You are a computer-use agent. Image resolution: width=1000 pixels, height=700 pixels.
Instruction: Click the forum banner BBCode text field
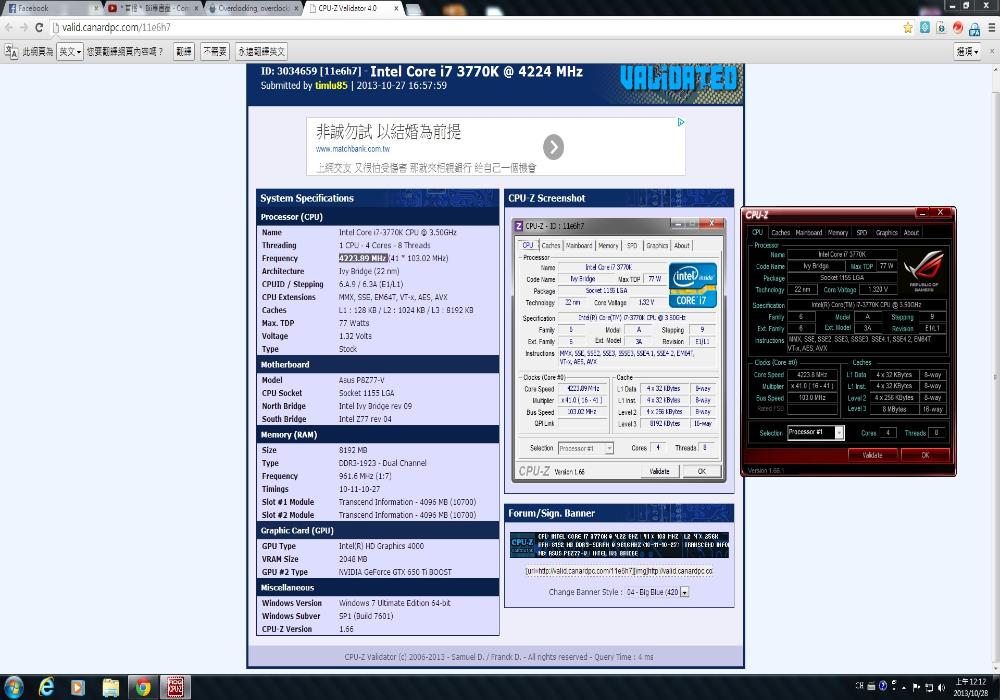pyautogui.click(x=619, y=571)
